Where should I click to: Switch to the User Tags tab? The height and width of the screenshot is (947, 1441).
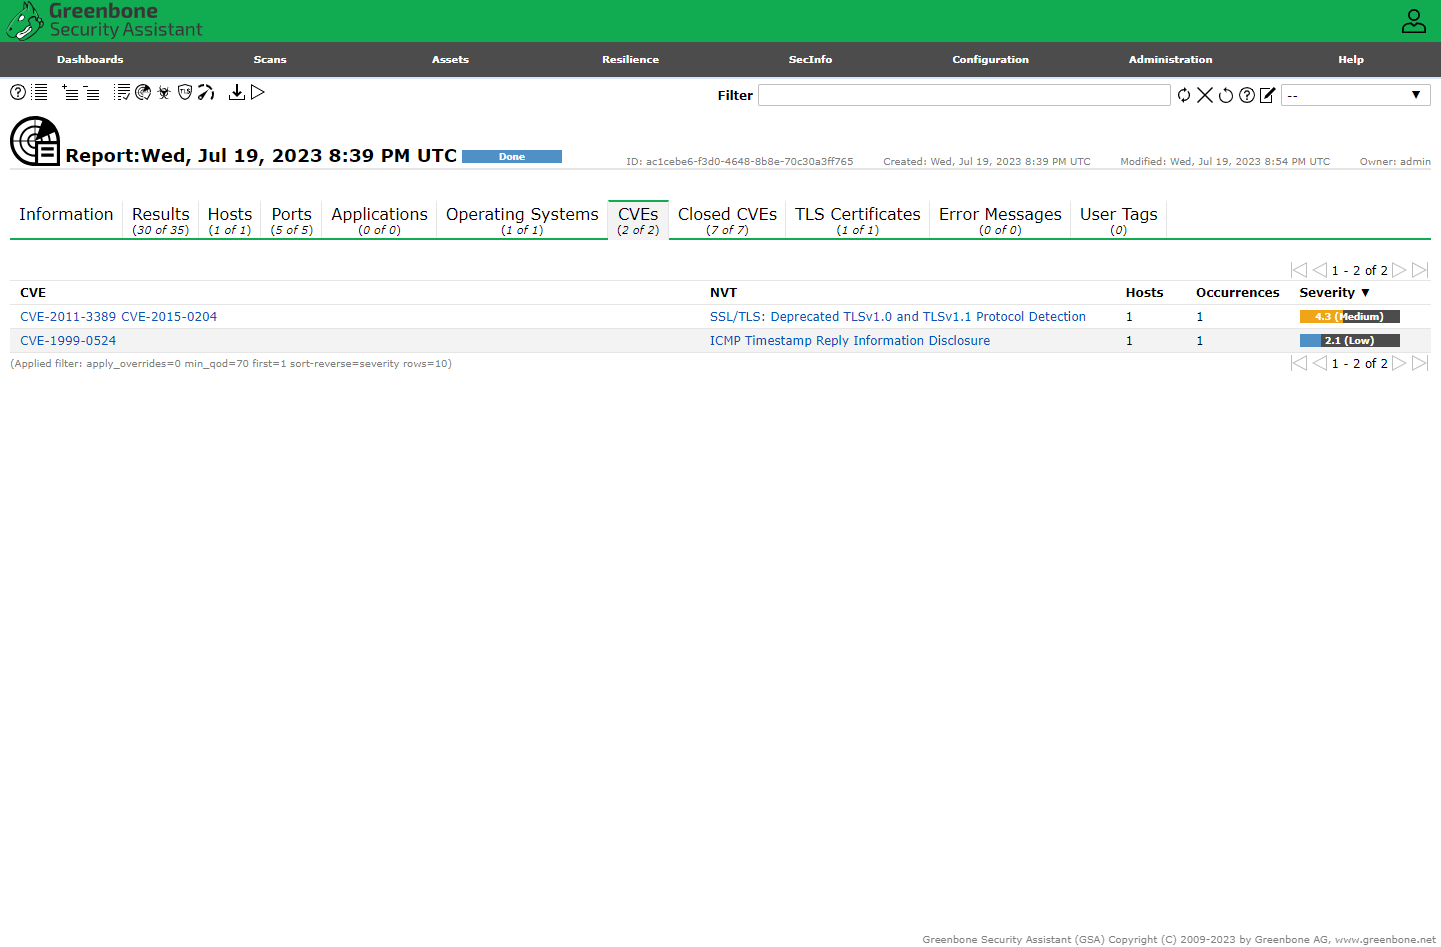pyautogui.click(x=1118, y=220)
